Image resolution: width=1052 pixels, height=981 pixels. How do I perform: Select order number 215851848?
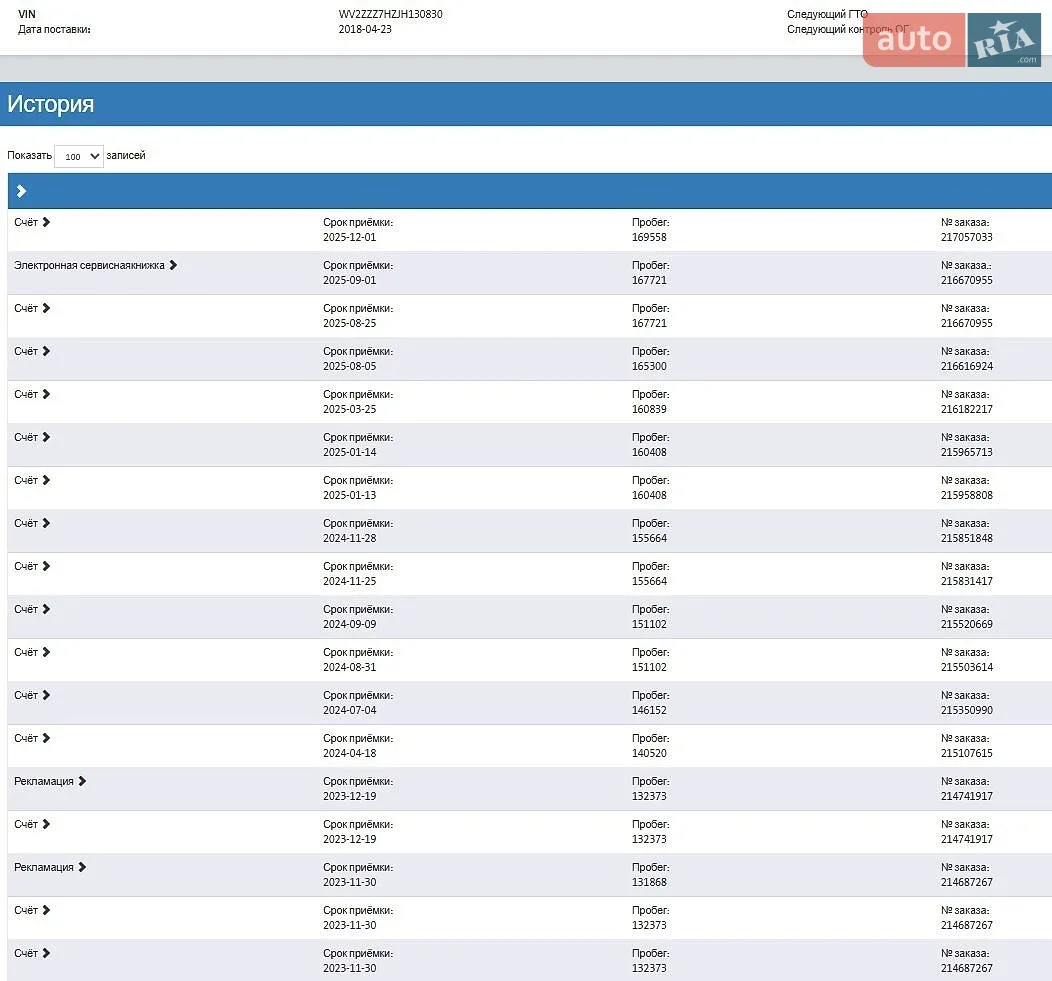click(x=967, y=537)
